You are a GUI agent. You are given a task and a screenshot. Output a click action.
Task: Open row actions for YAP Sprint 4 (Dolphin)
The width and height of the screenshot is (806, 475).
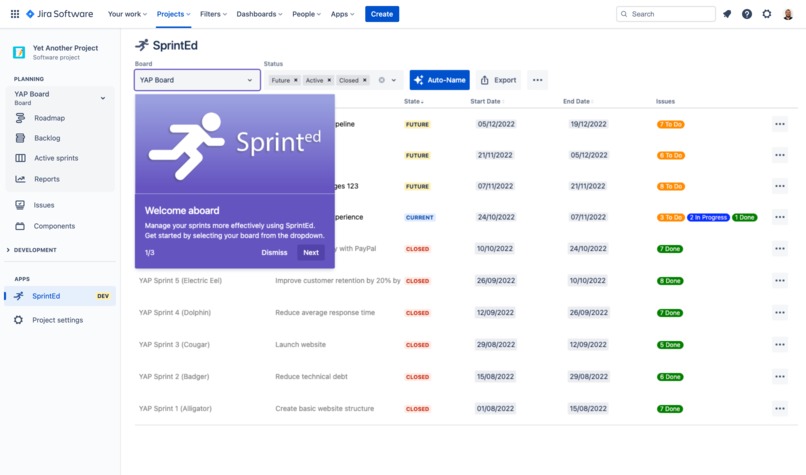(780, 312)
